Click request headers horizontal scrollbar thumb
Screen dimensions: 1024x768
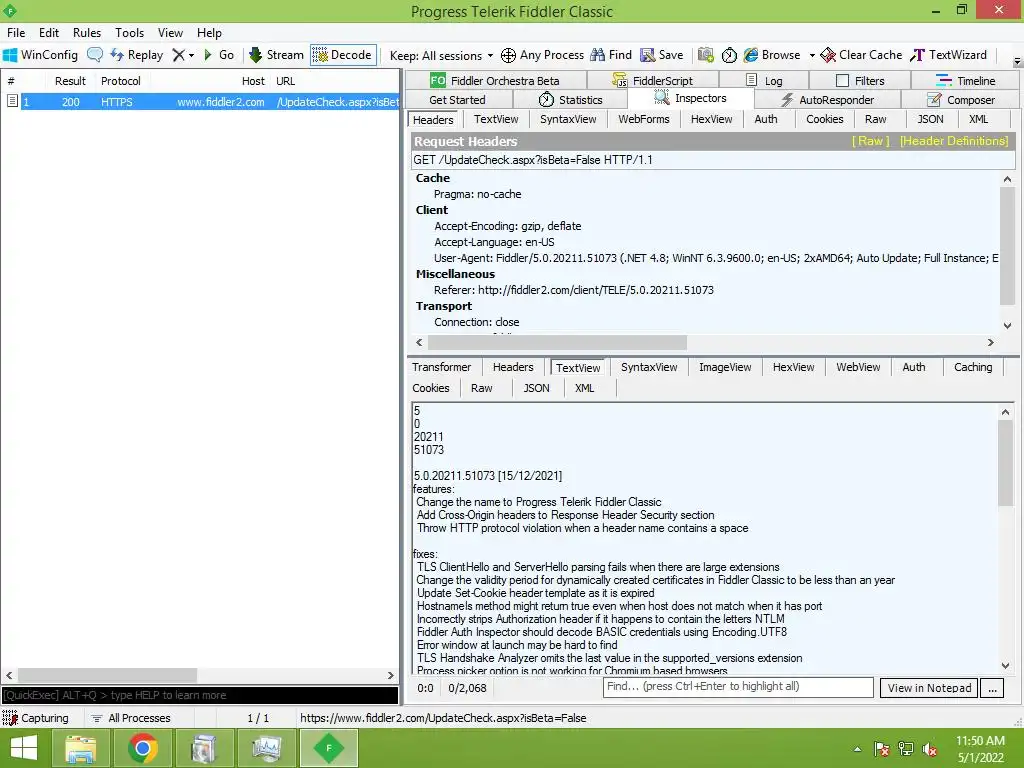click(557, 342)
